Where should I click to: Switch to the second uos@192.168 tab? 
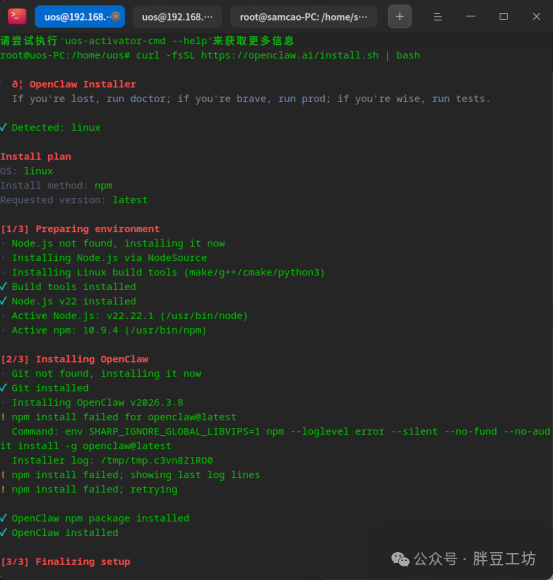177,17
